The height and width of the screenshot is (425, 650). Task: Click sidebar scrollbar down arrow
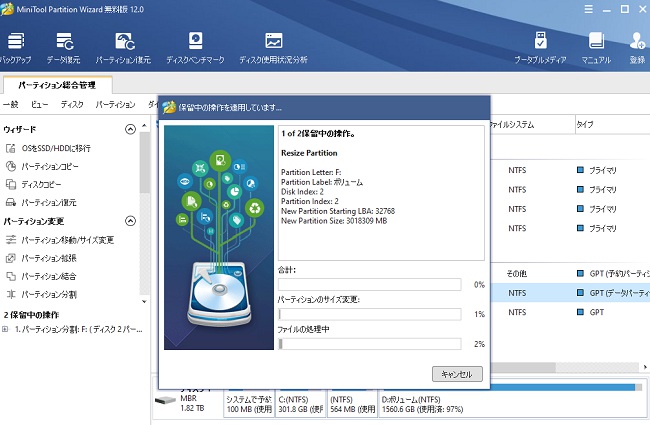tap(144, 301)
